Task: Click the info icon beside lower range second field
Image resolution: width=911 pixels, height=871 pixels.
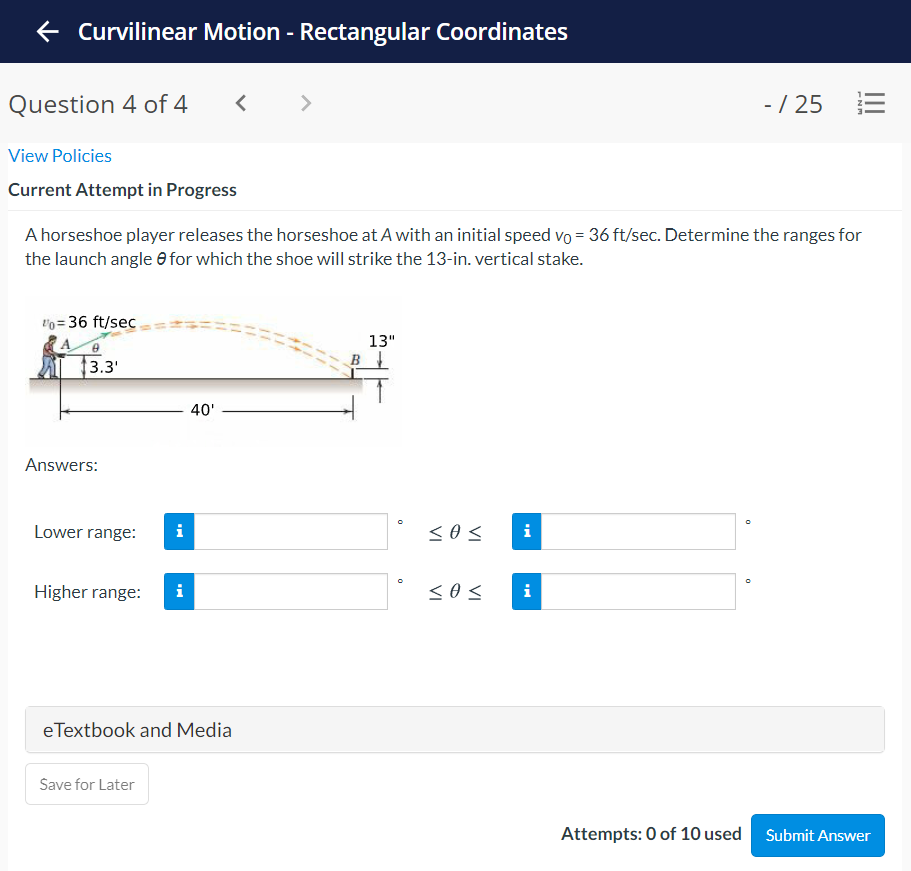Action: coord(526,531)
